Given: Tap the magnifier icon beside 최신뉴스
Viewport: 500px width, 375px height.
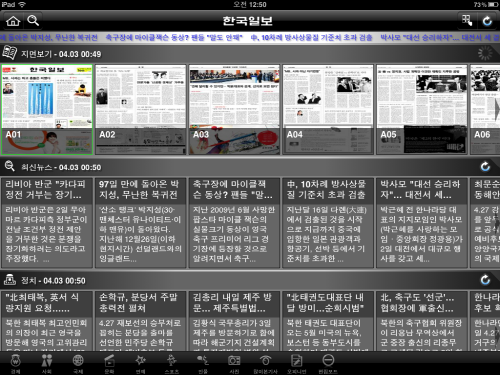Looking at the screenshot, I should [9, 166].
